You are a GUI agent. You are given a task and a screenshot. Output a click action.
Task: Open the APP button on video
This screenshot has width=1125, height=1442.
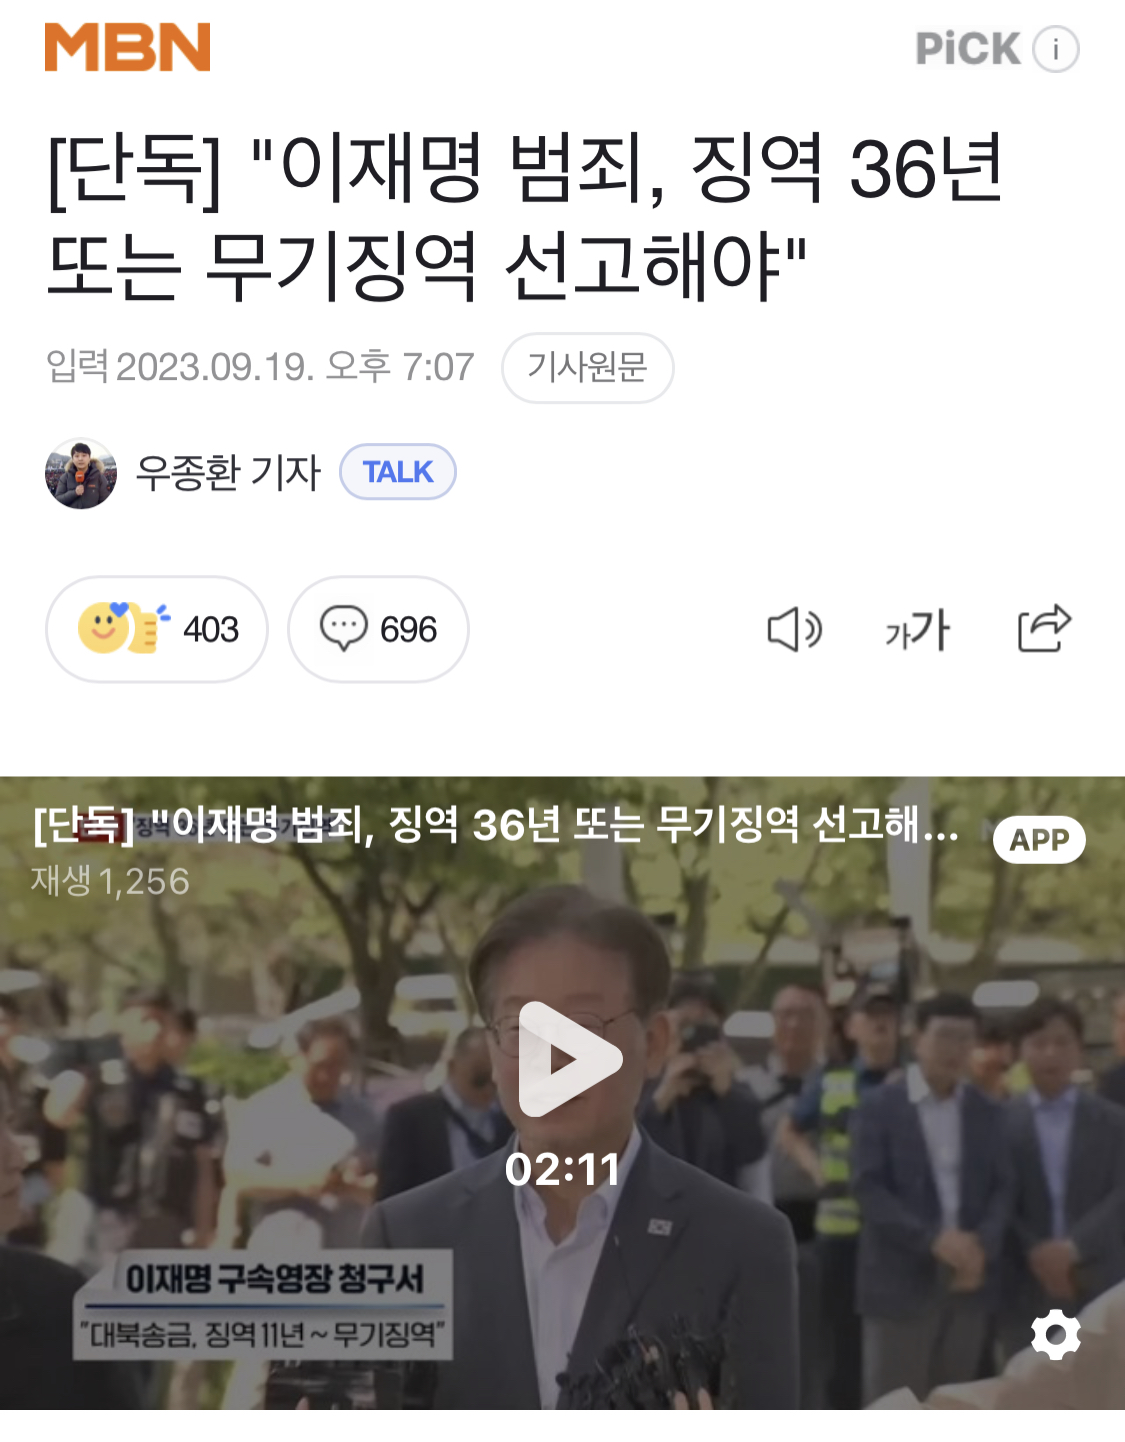pos(1039,839)
